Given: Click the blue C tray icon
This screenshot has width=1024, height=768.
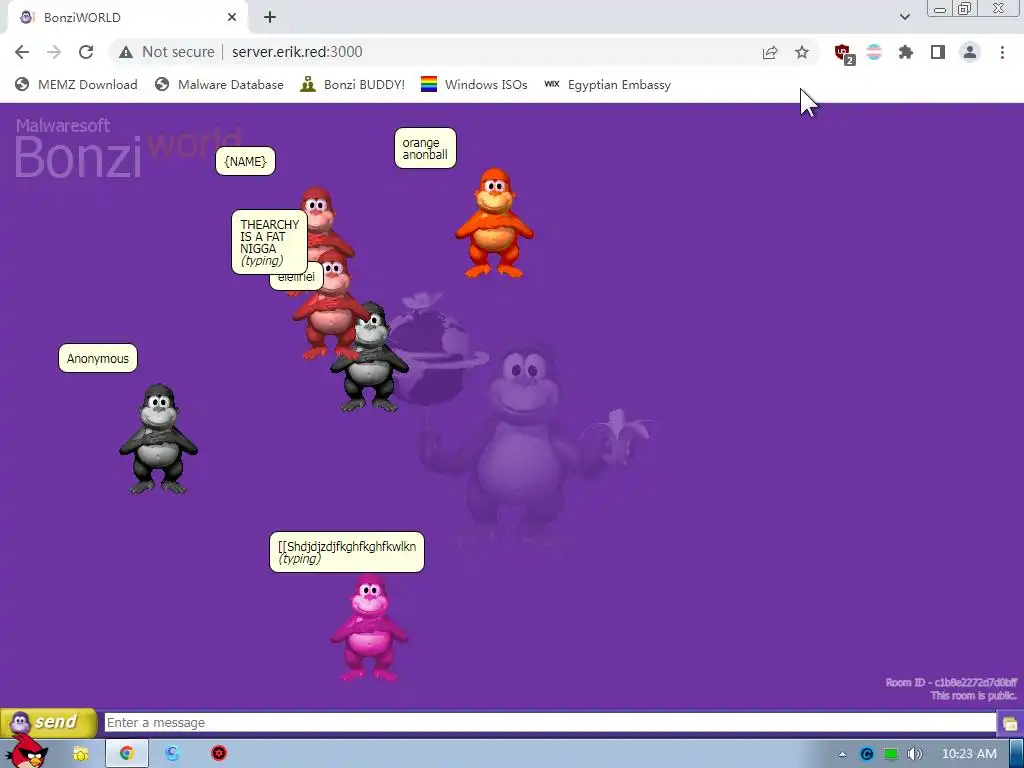Looking at the screenshot, I should click(x=867, y=754).
